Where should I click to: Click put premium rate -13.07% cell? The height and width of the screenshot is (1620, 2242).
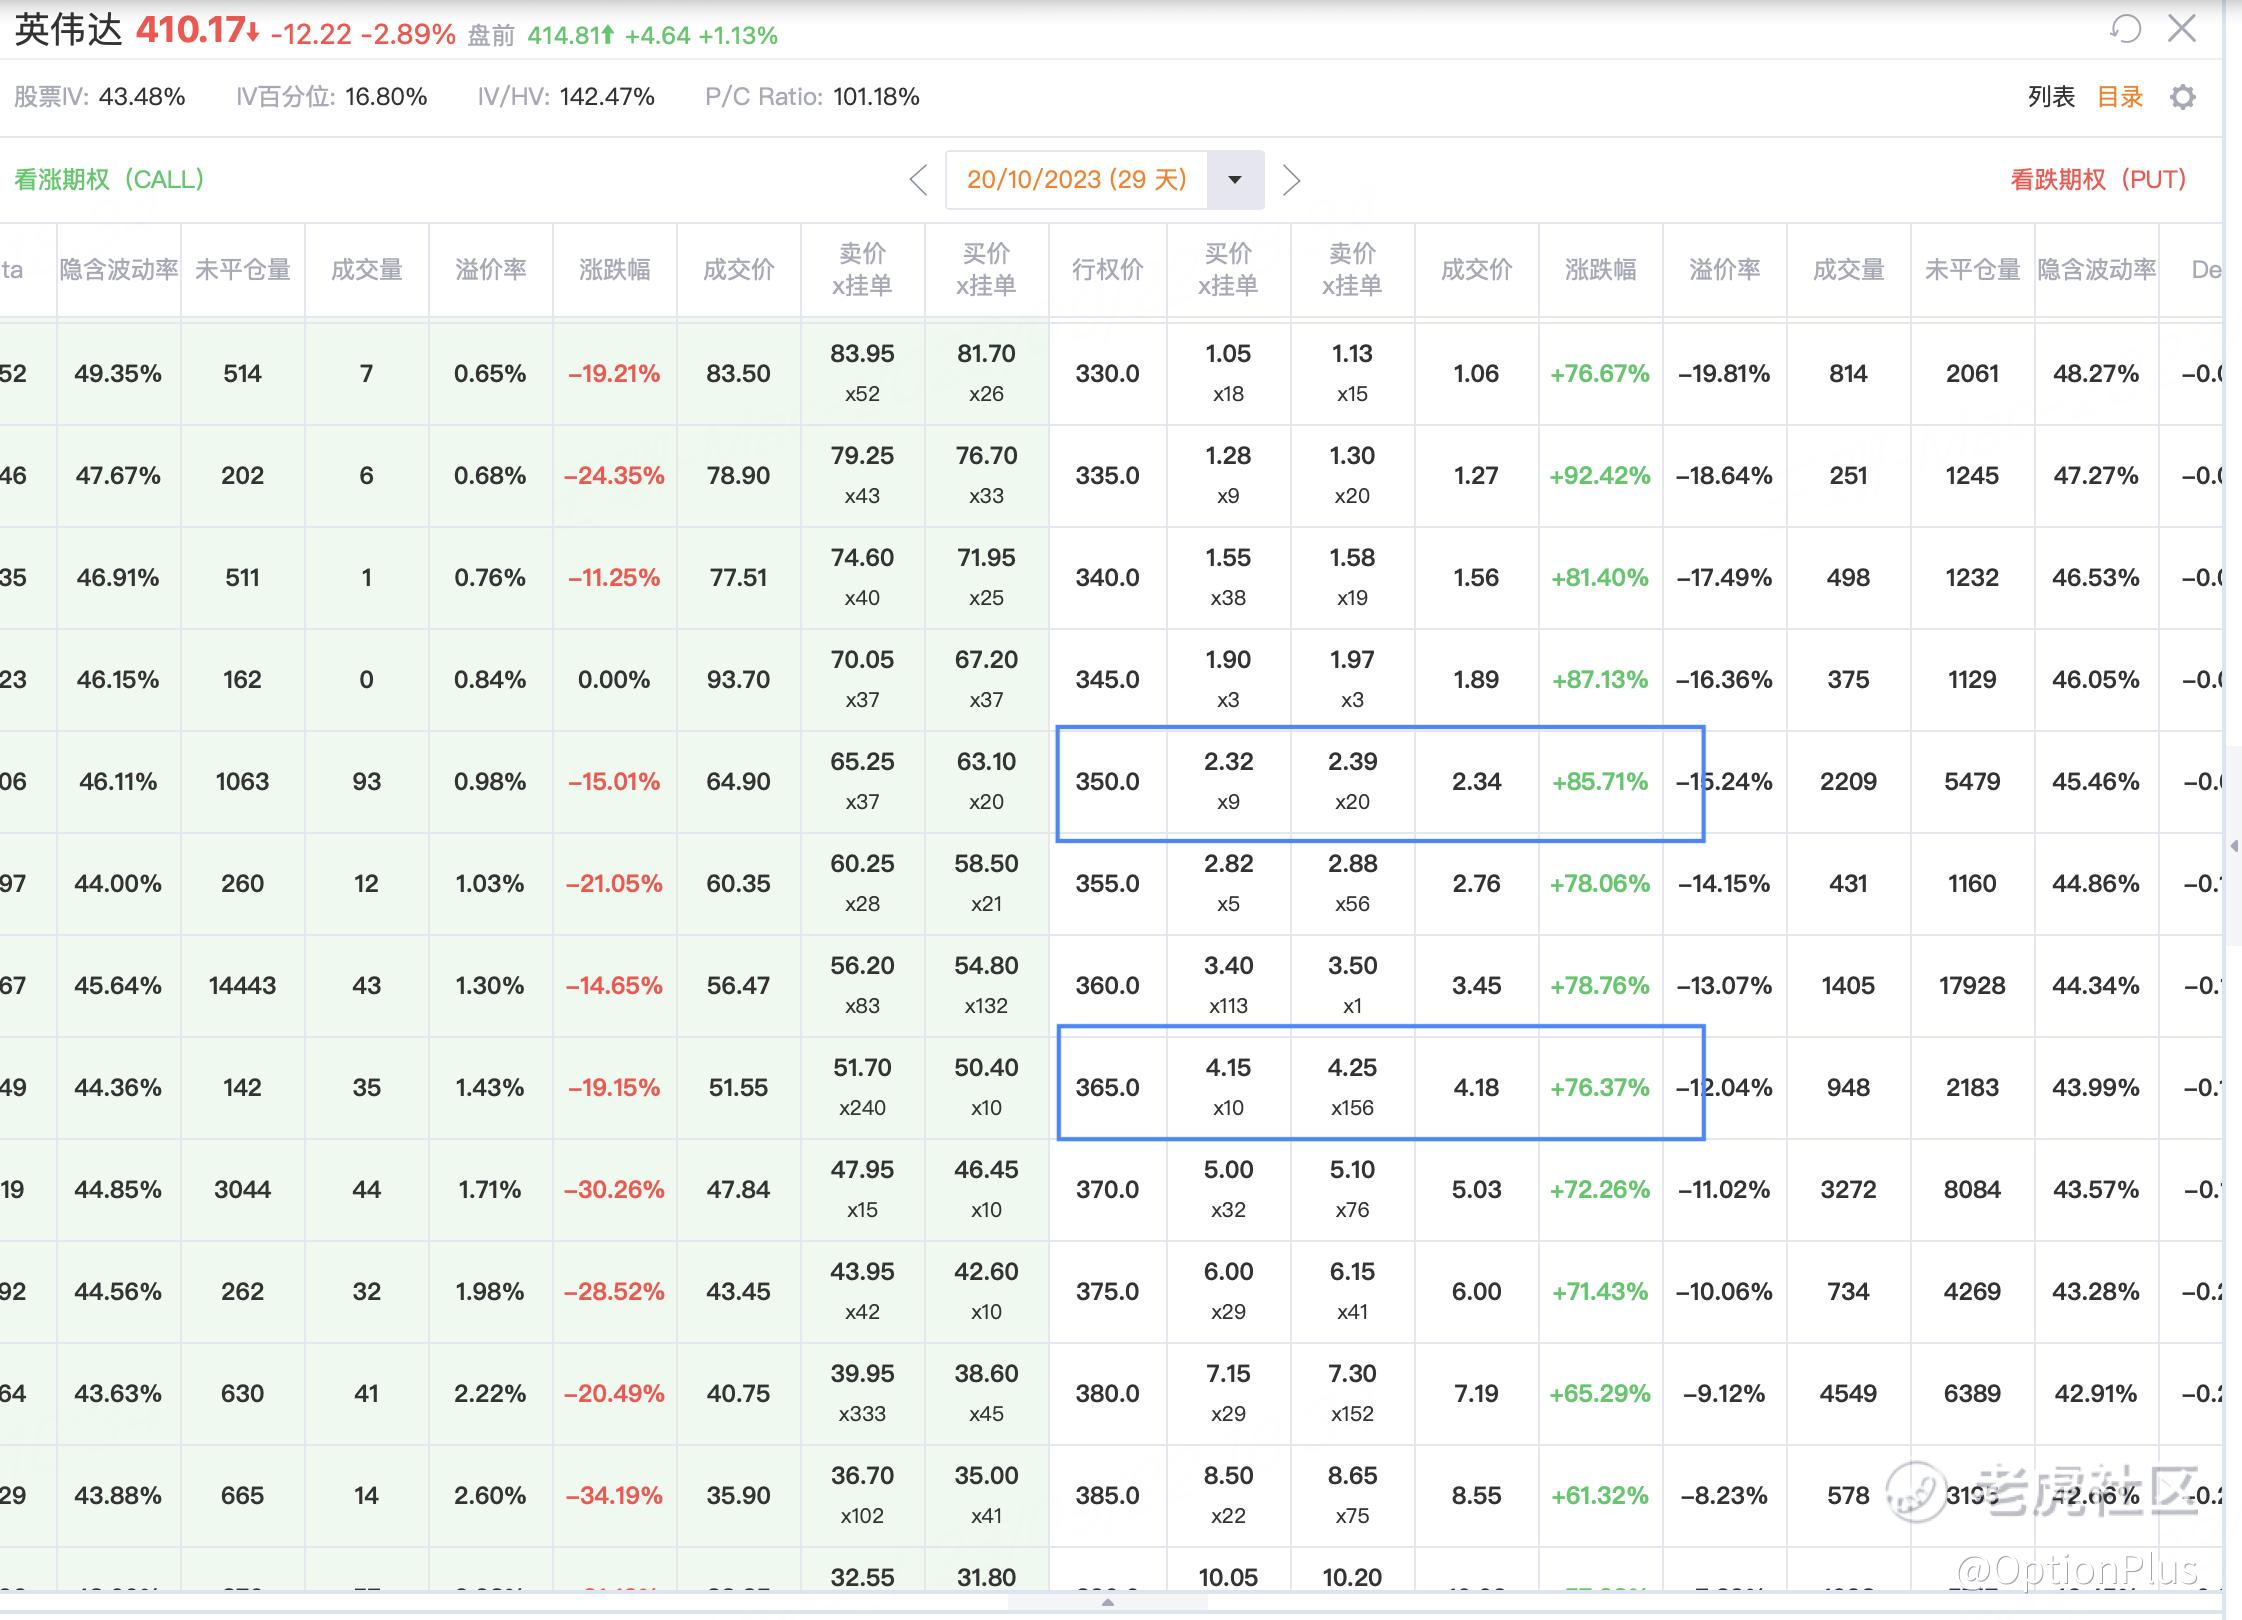click(1725, 986)
